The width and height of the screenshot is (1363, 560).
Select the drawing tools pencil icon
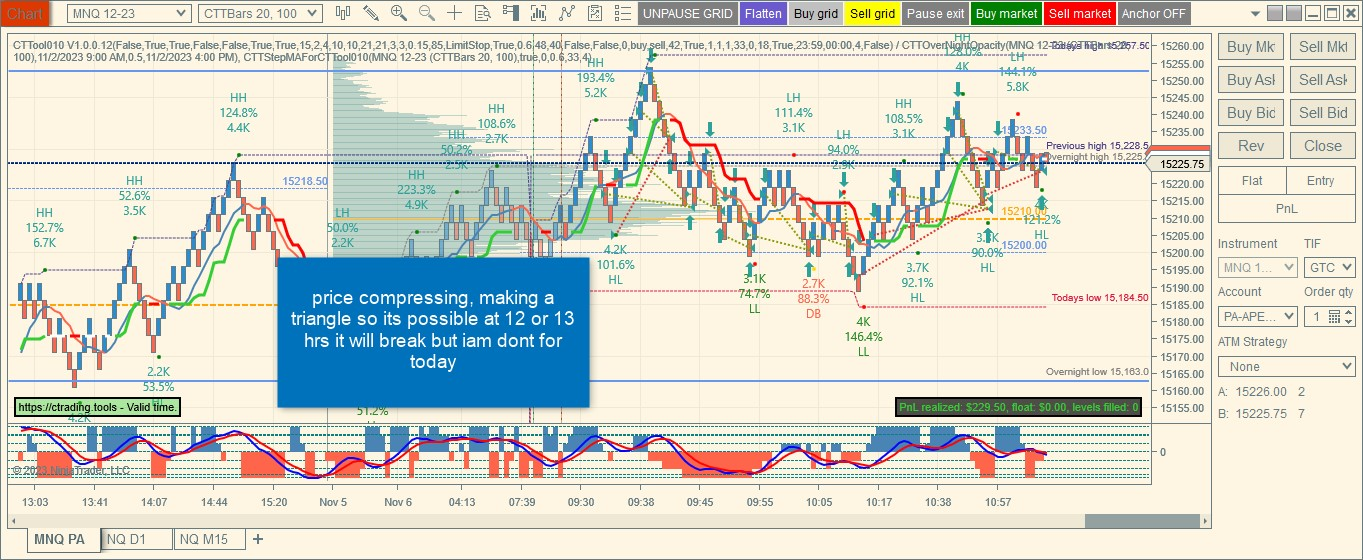tap(371, 13)
